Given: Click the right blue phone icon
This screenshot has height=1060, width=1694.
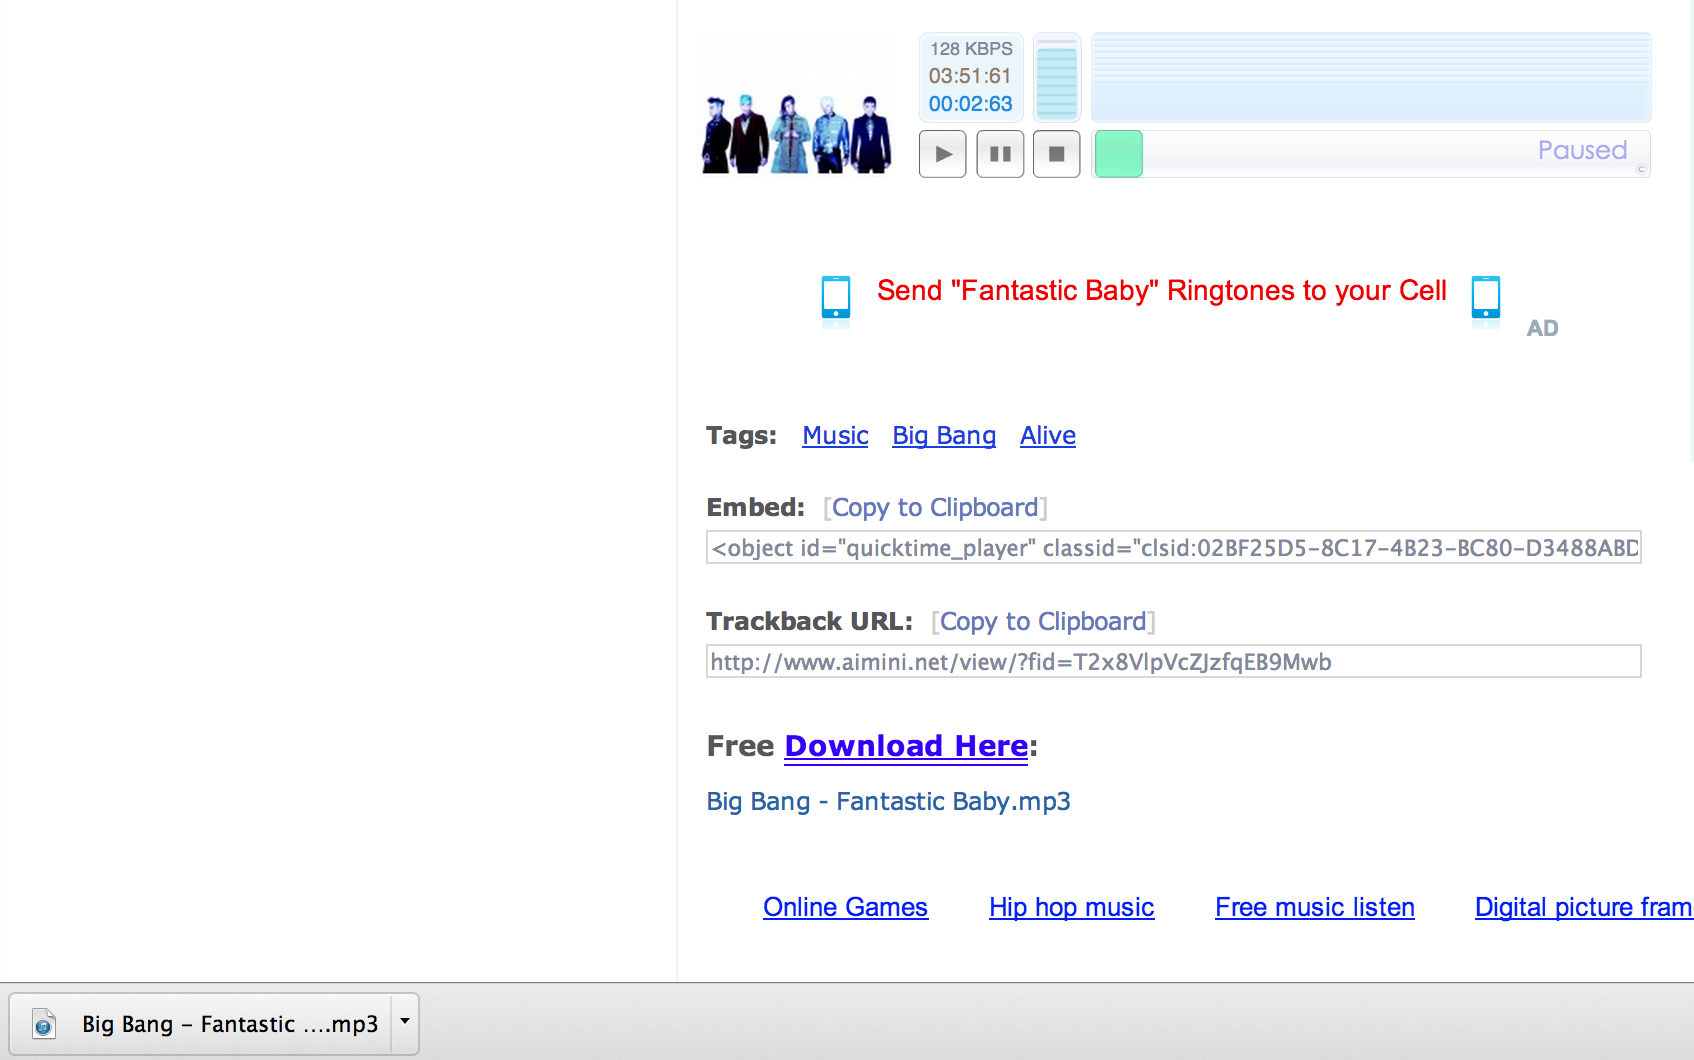Looking at the screenshot, I should tap(1485, 298).
